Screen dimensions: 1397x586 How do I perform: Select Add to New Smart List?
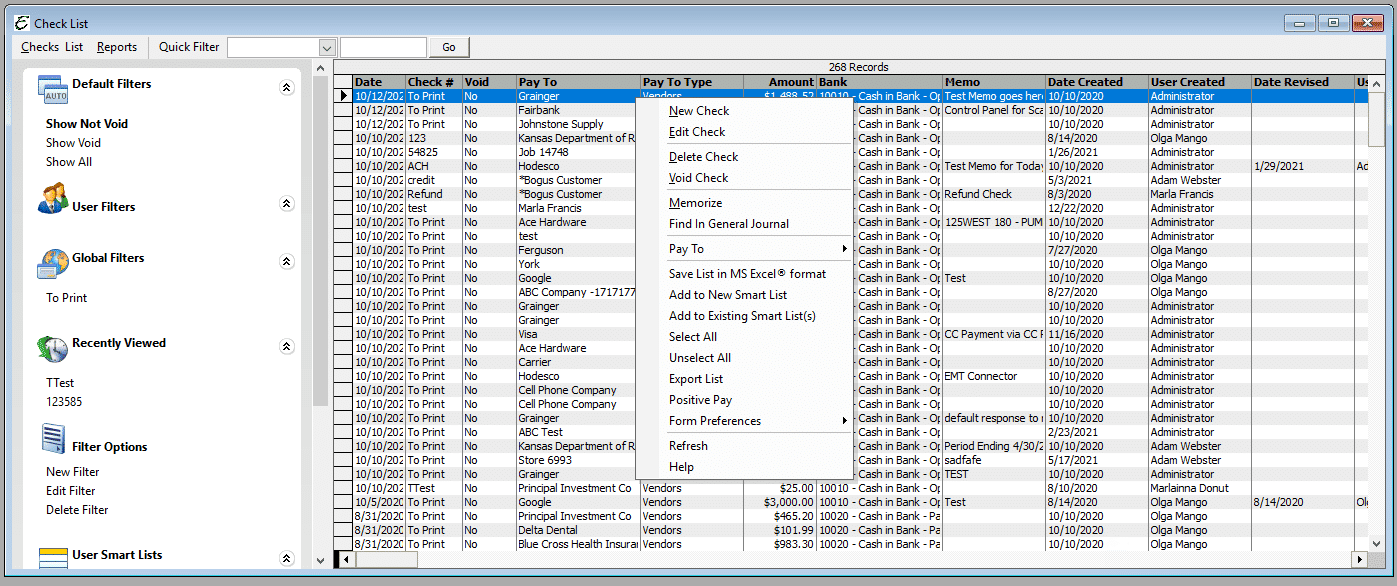pyautogui.click(x=728, y=295)
